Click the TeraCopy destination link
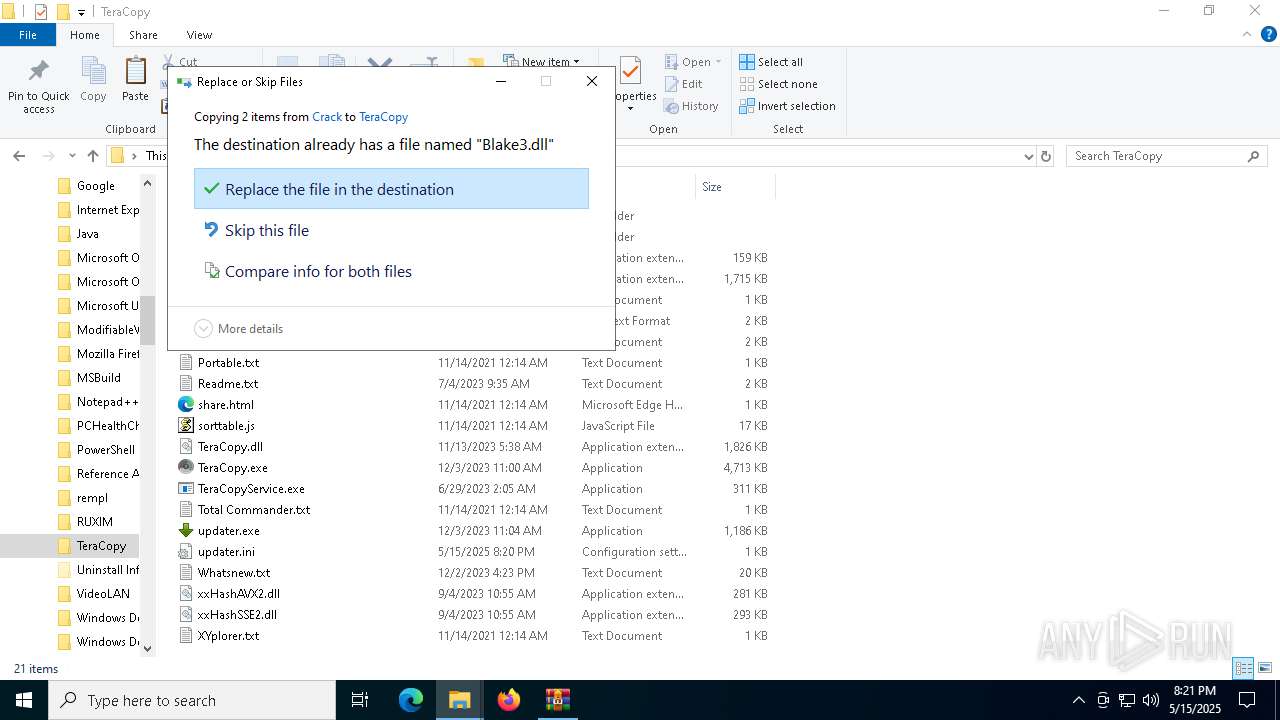The height and width of the screenshot is (720, 1280). (x=383, y=117)
